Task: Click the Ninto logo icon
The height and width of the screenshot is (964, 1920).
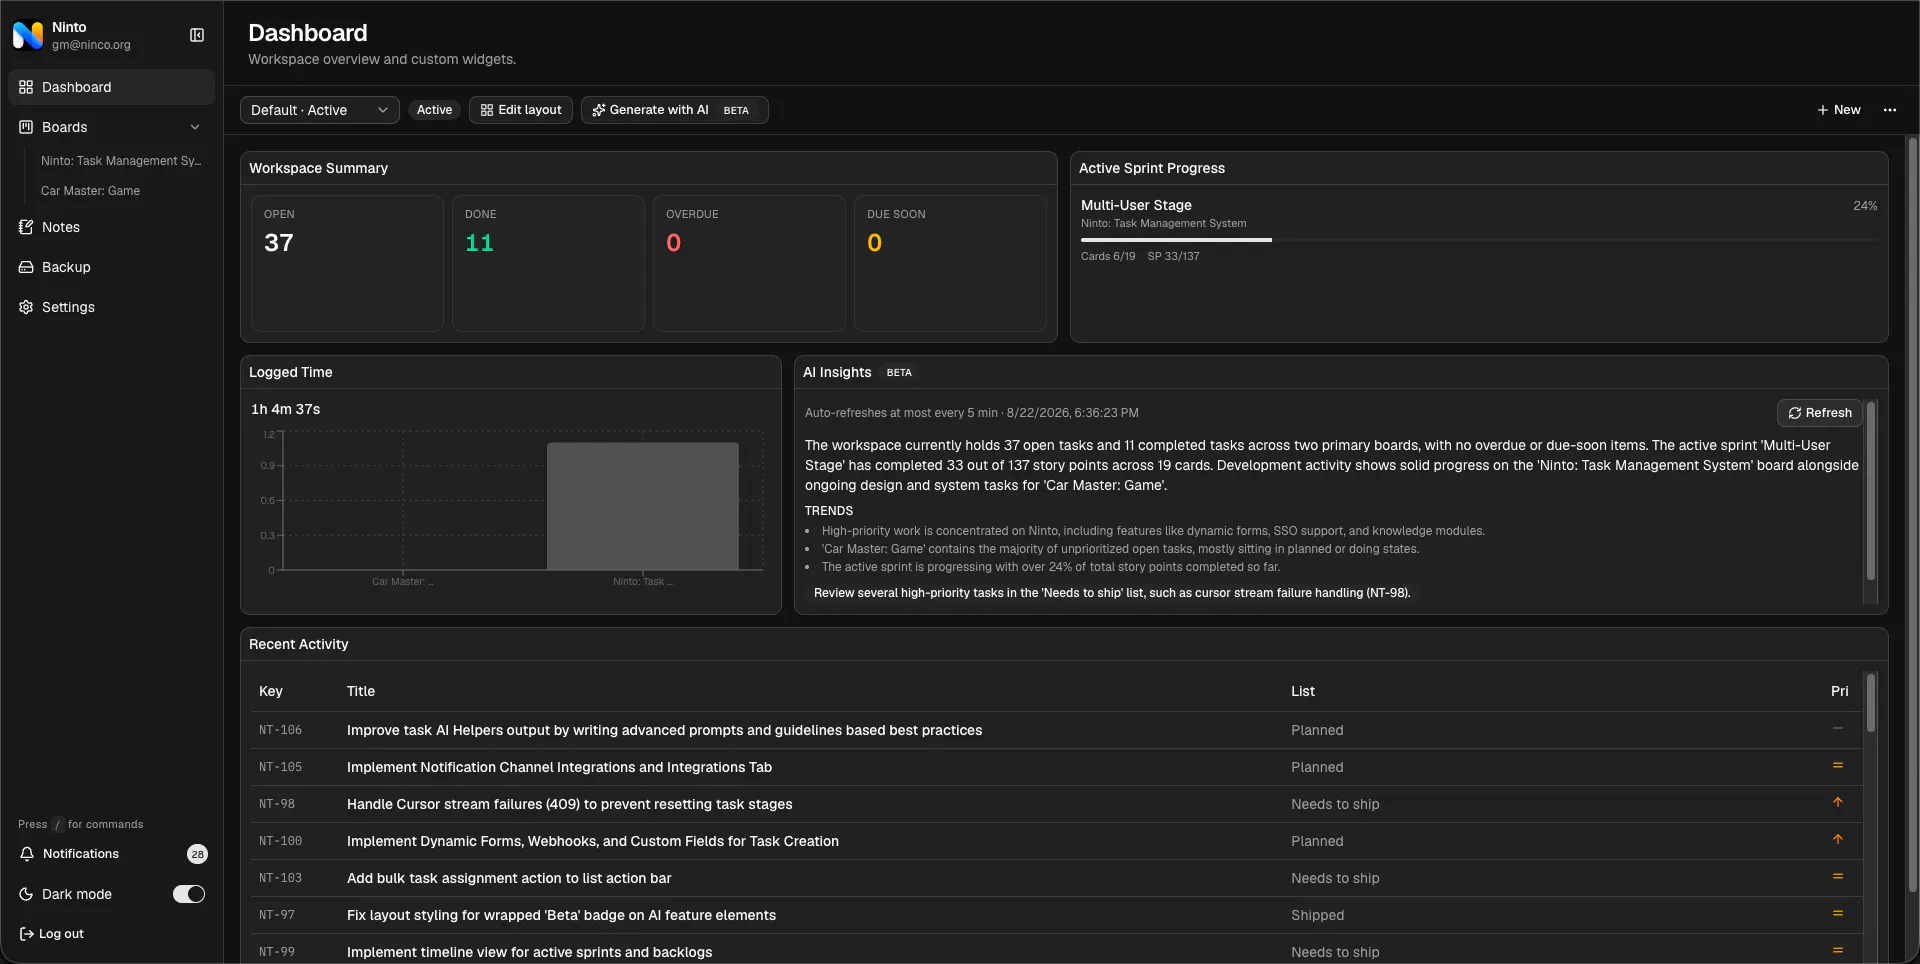Action: [x=28, y=35]
